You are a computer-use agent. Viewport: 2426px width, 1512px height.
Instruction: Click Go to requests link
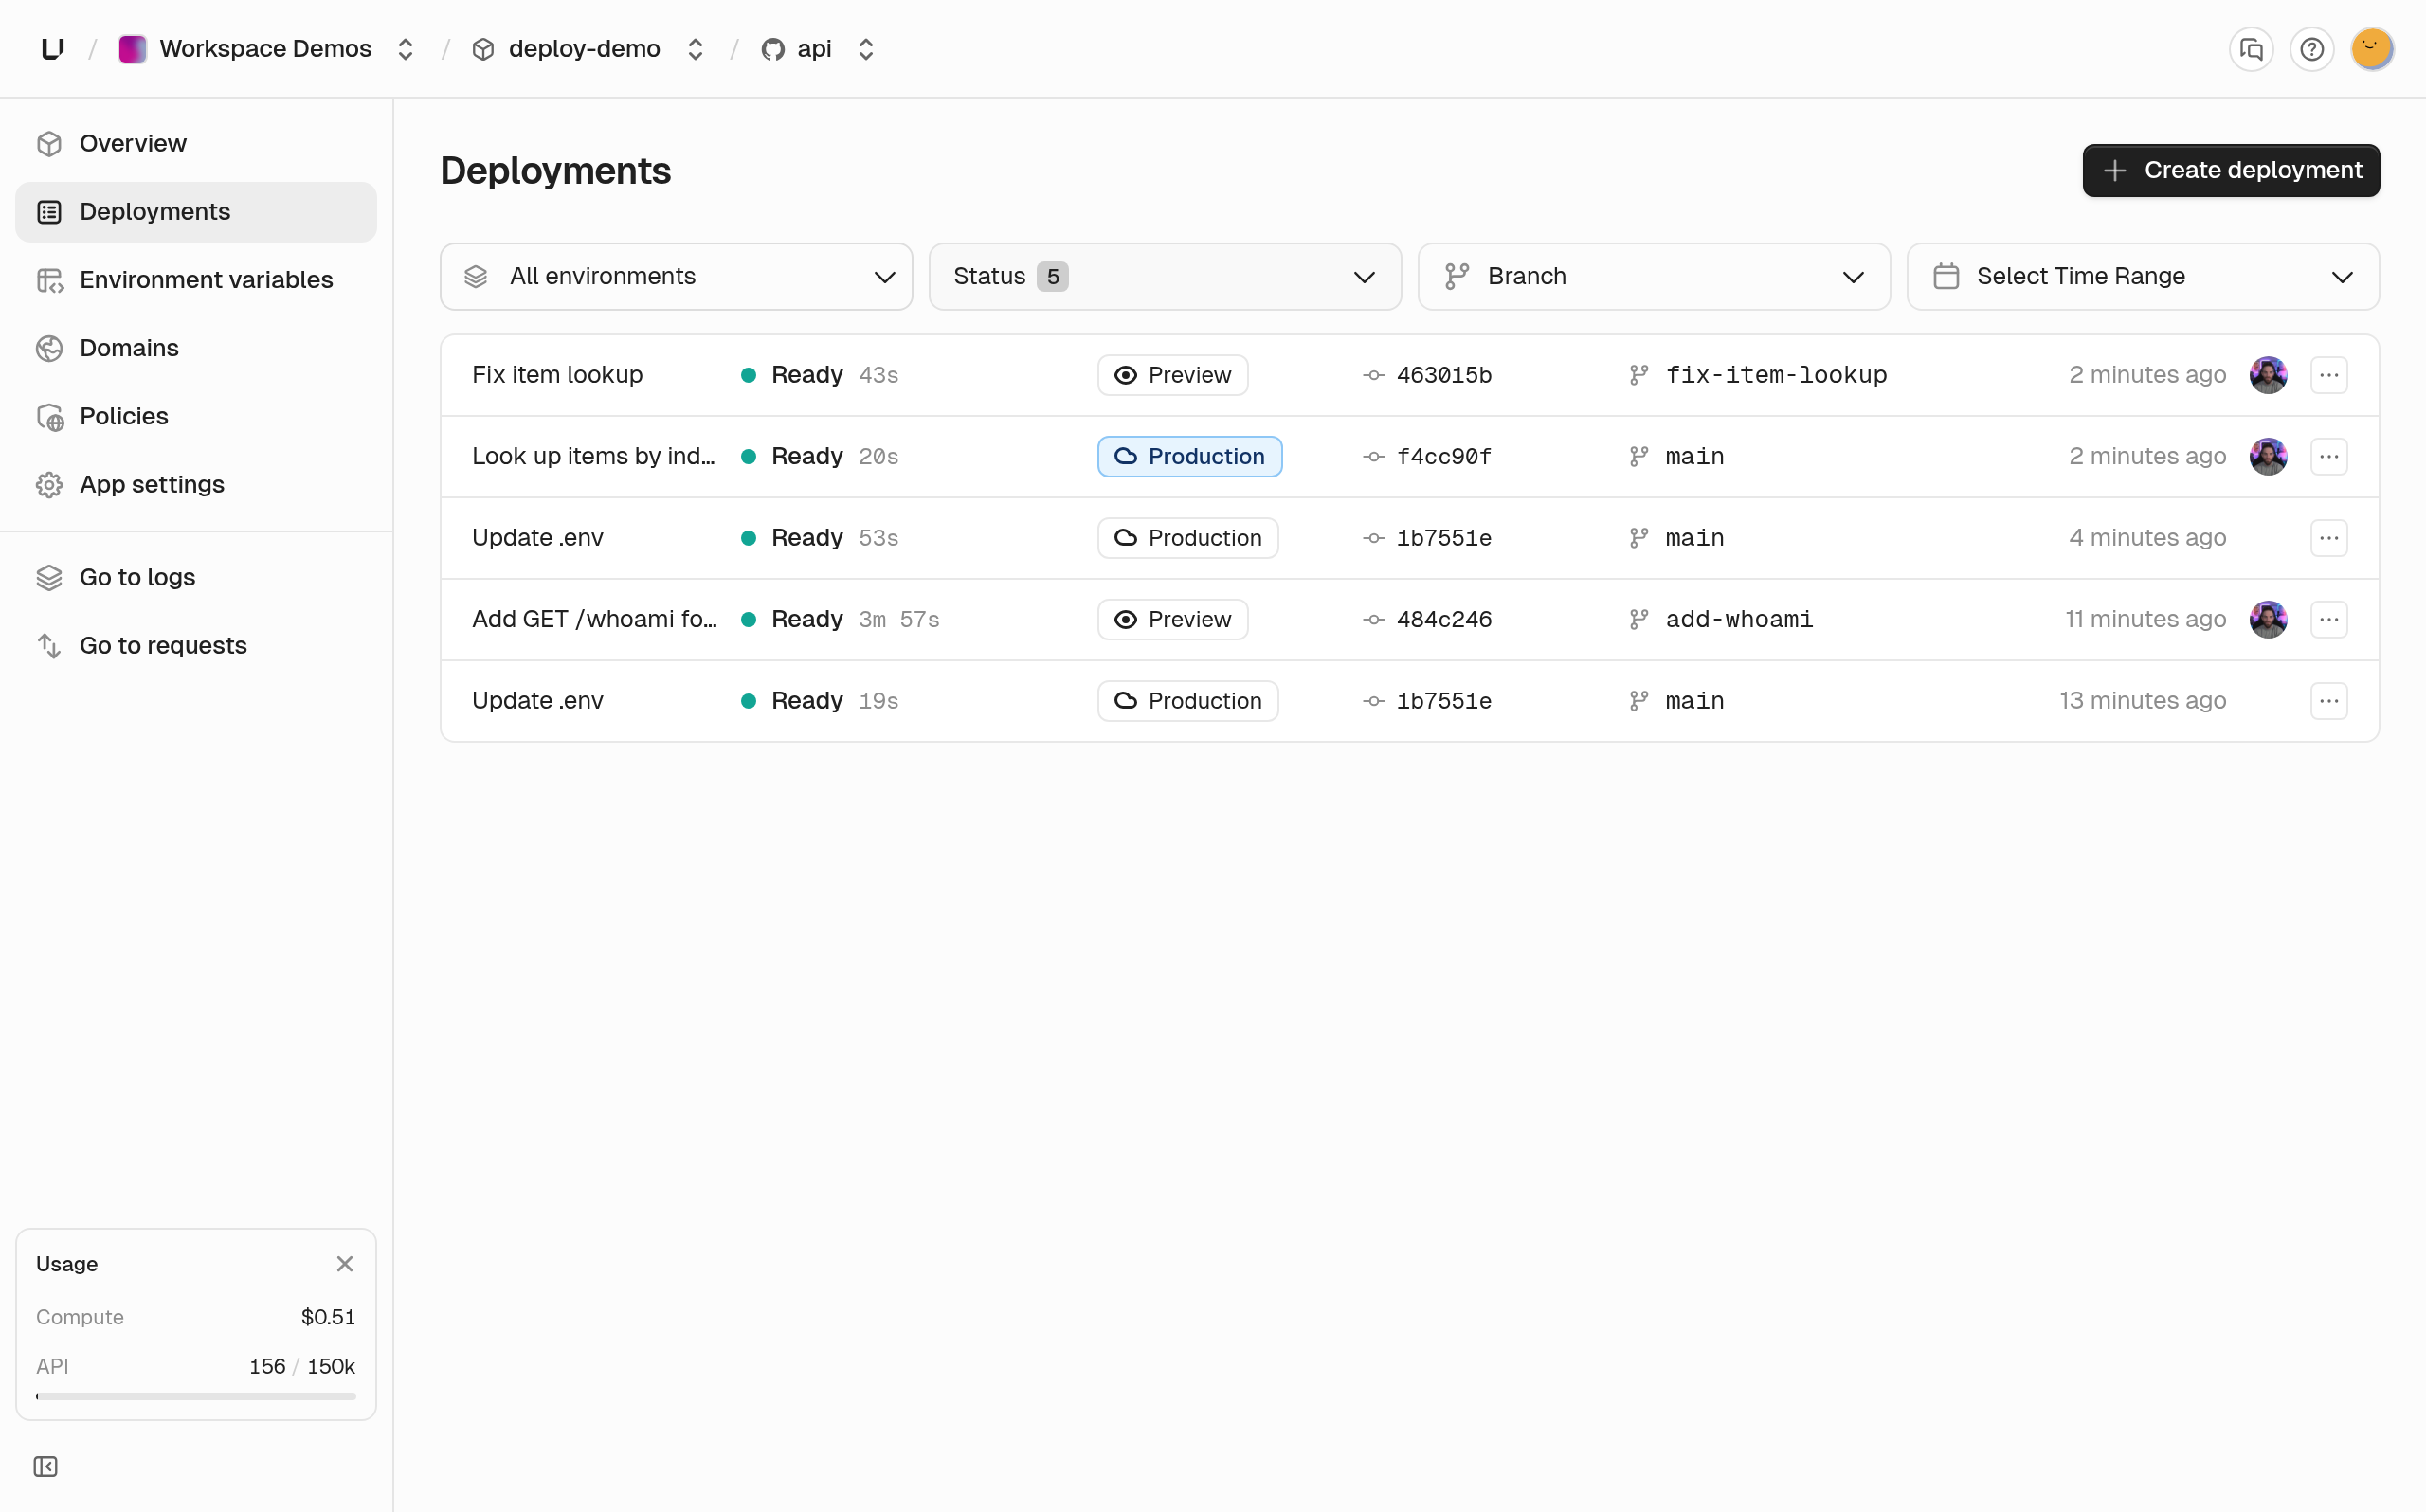coord(196,646)
